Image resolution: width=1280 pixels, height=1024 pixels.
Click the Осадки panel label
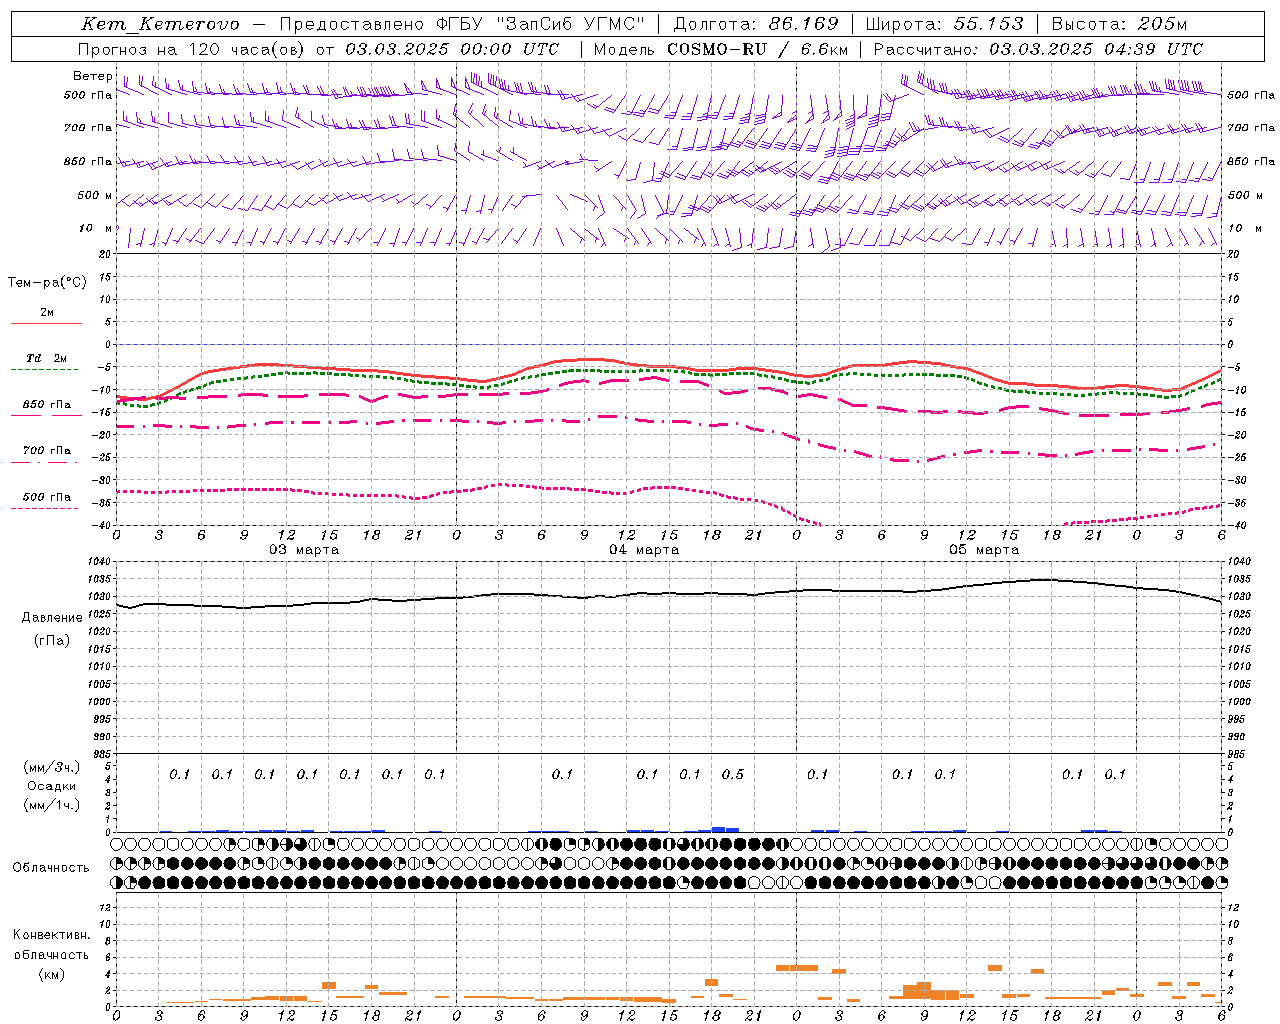(52, 786)
